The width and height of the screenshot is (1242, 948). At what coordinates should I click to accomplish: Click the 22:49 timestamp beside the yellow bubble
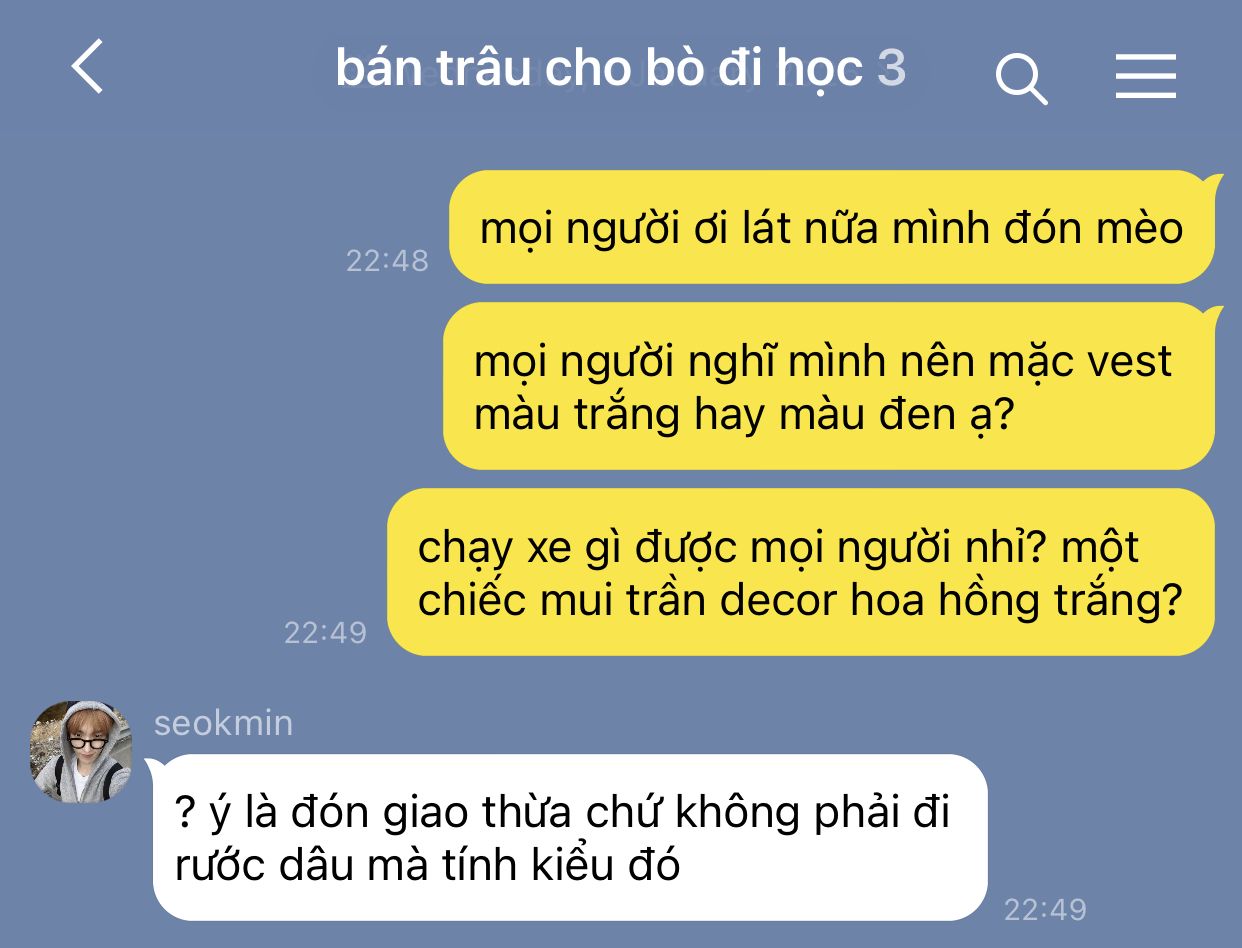pos(325,633)
